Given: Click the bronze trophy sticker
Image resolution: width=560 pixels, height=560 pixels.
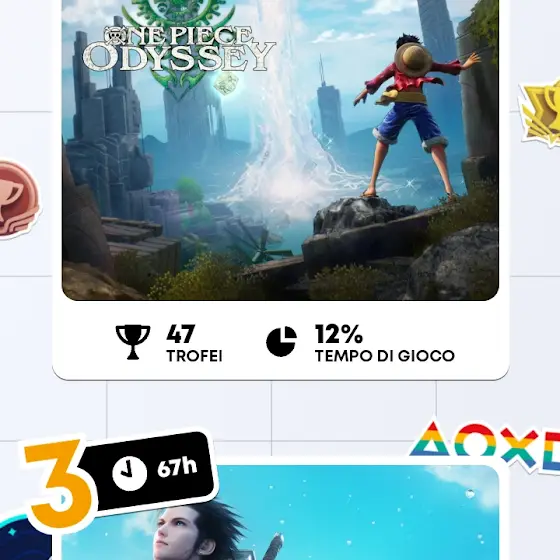Looking at the screenshot, I should click(16, 200).
